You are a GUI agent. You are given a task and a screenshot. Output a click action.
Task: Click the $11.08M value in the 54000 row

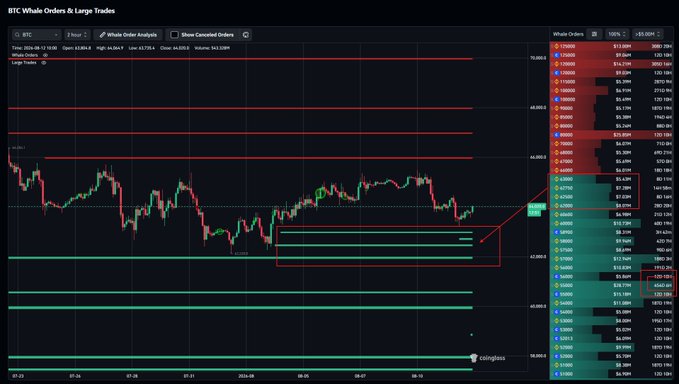622,303
